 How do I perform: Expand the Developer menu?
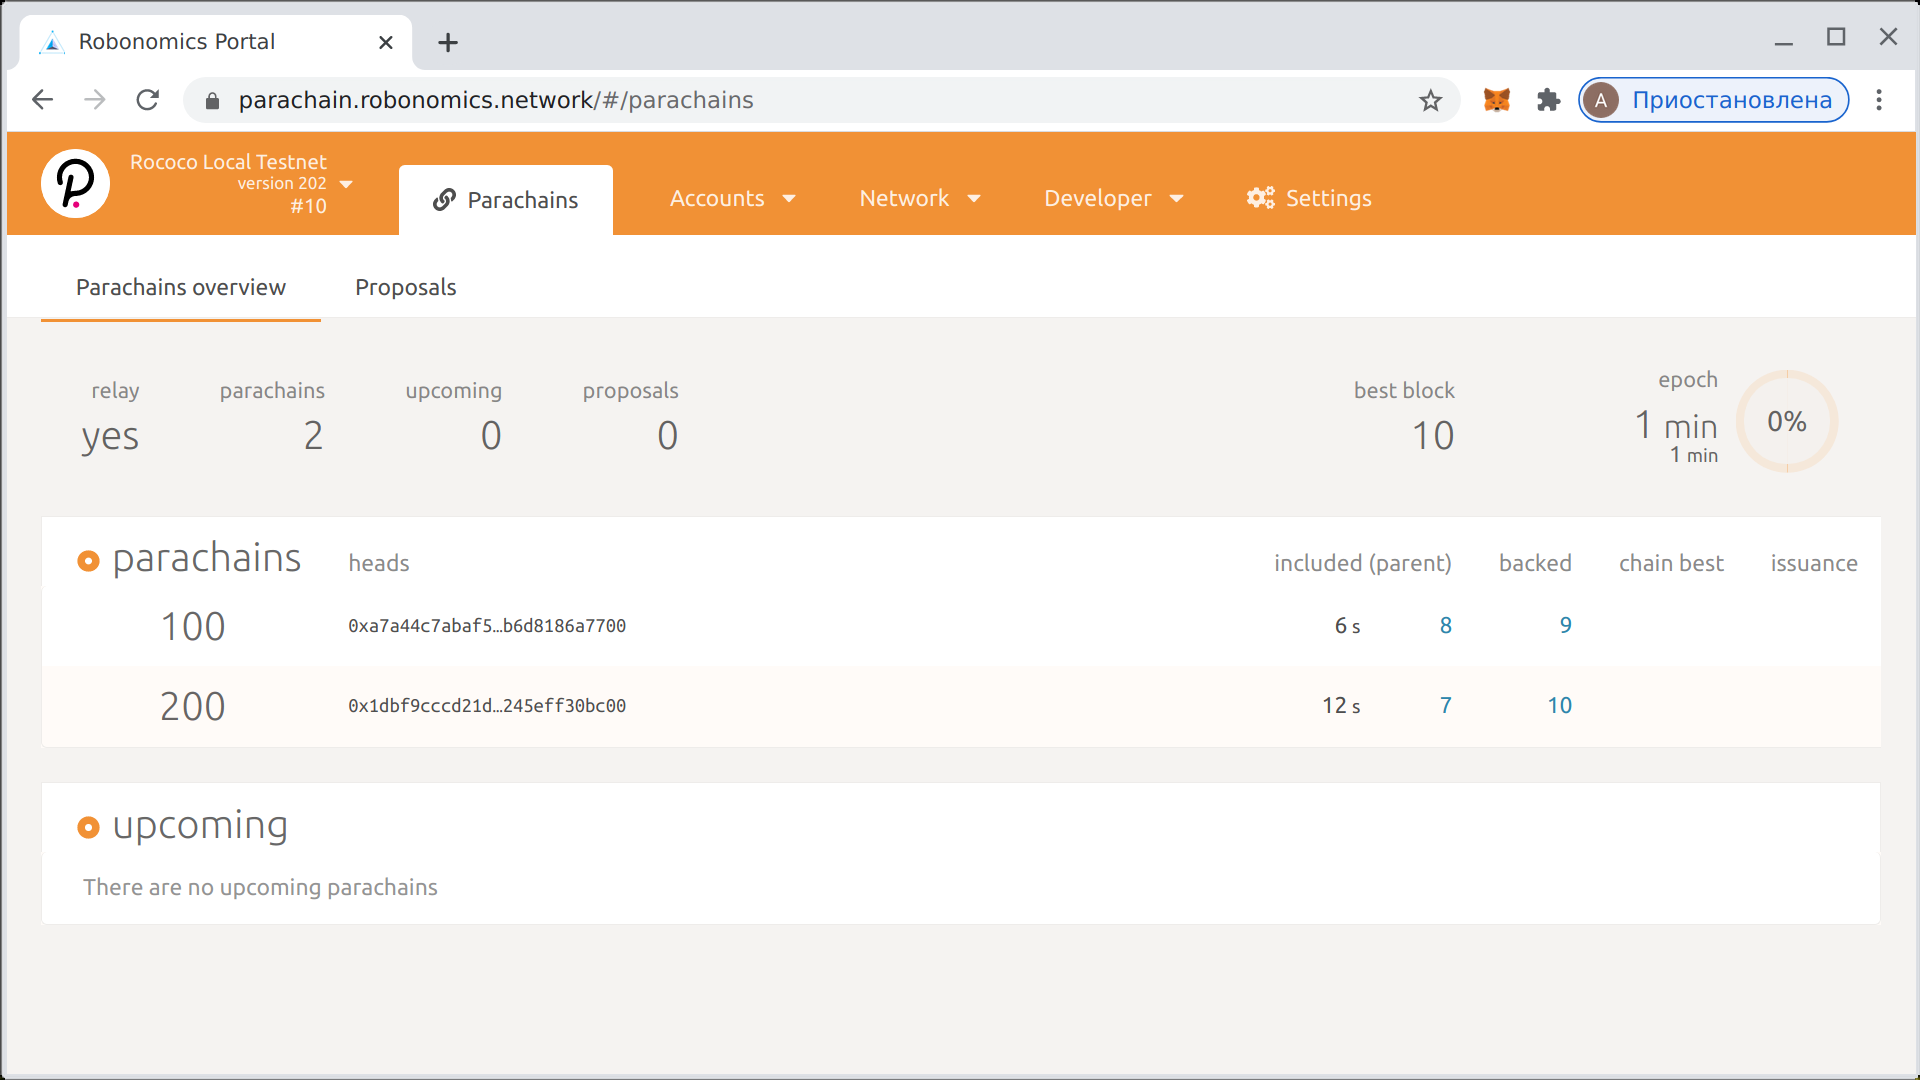(1113, 198)
